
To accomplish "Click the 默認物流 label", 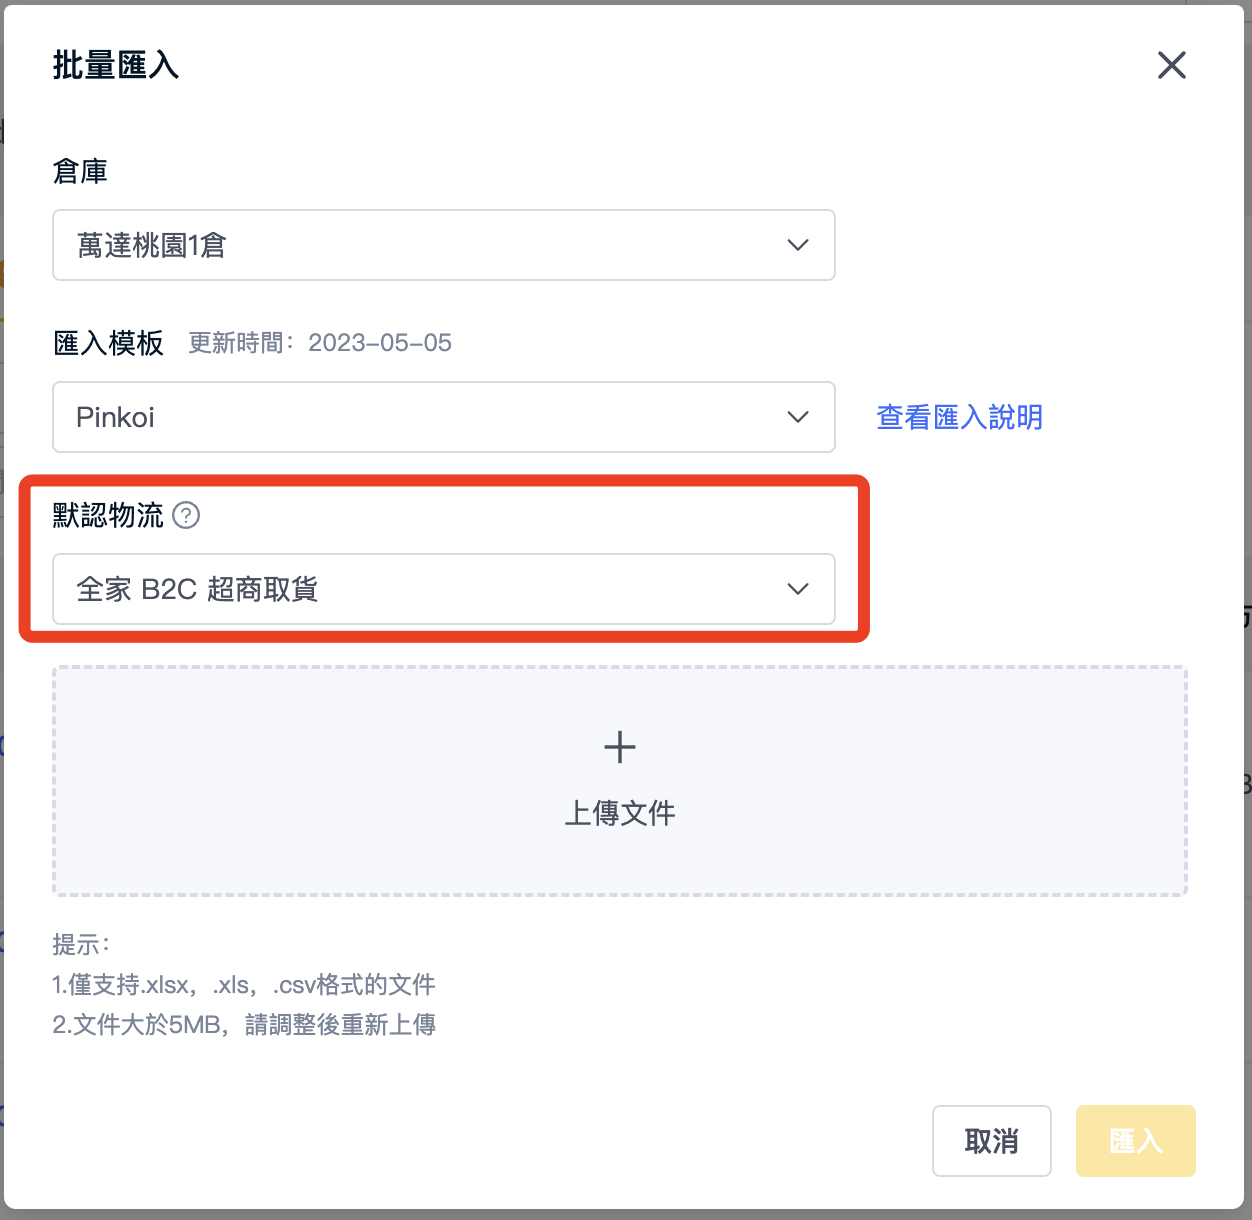I will pos(108,515).
